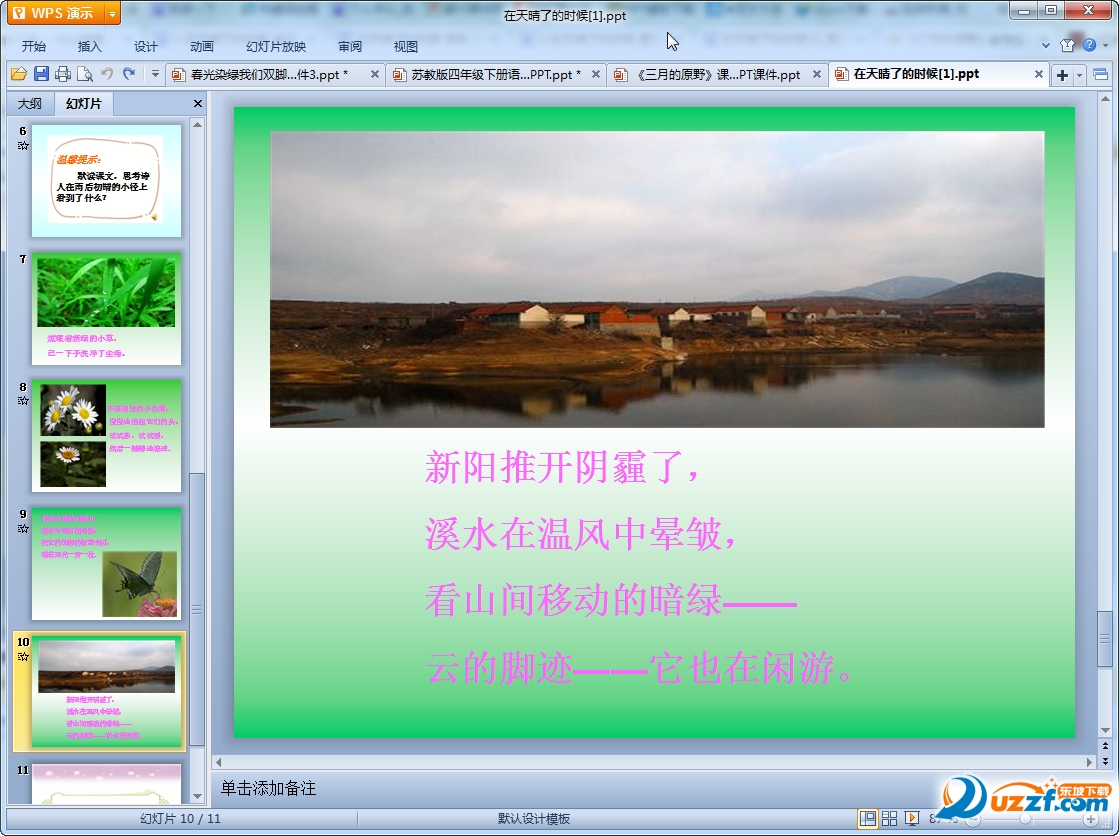Screen dimensions: 1119x836
Task: Redo the last undone action
Action: (x=129, y=74)
